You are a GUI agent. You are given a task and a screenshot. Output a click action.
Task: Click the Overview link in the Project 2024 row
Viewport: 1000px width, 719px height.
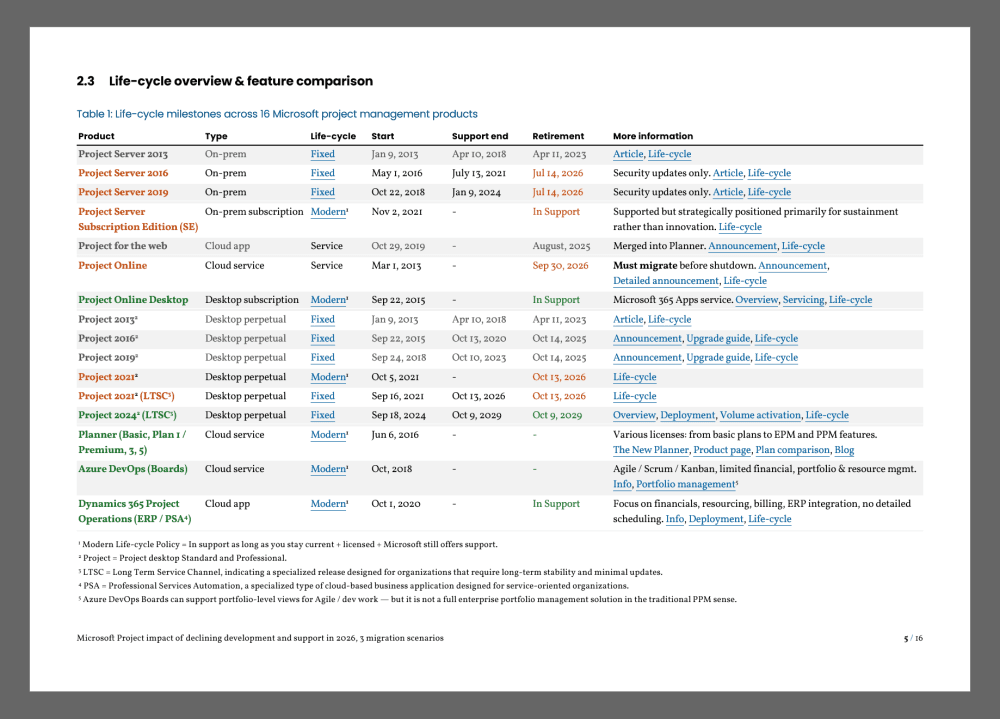point(634,415)
